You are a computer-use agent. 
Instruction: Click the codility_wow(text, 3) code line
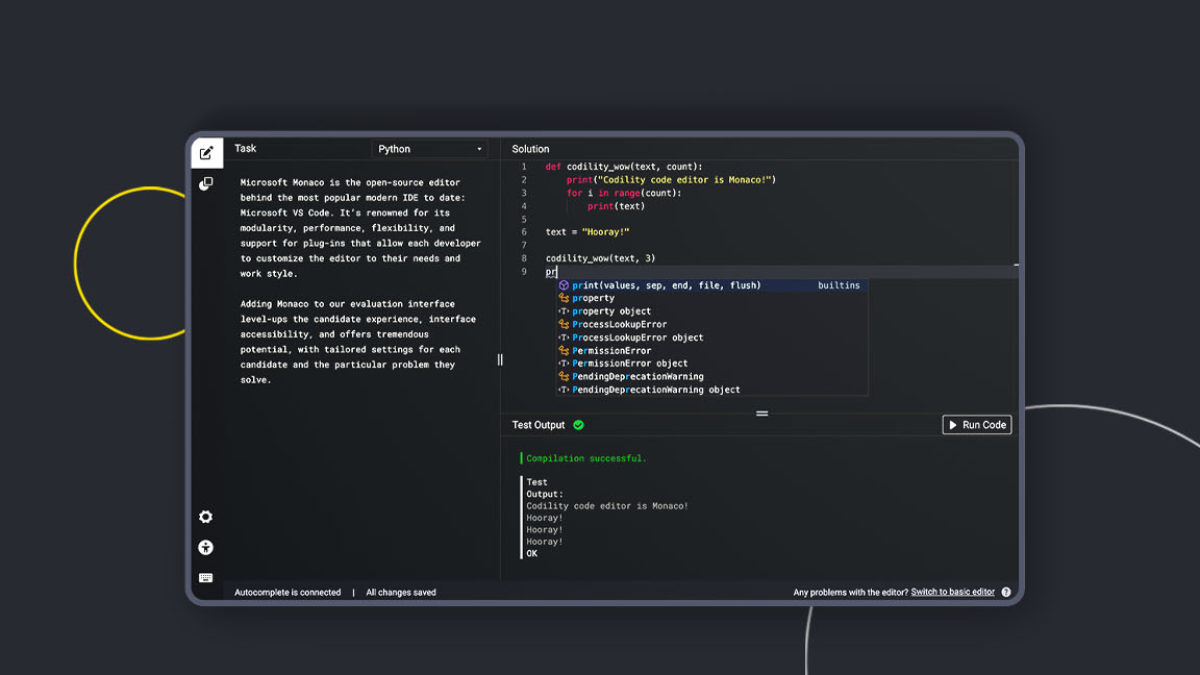point(600,258)
